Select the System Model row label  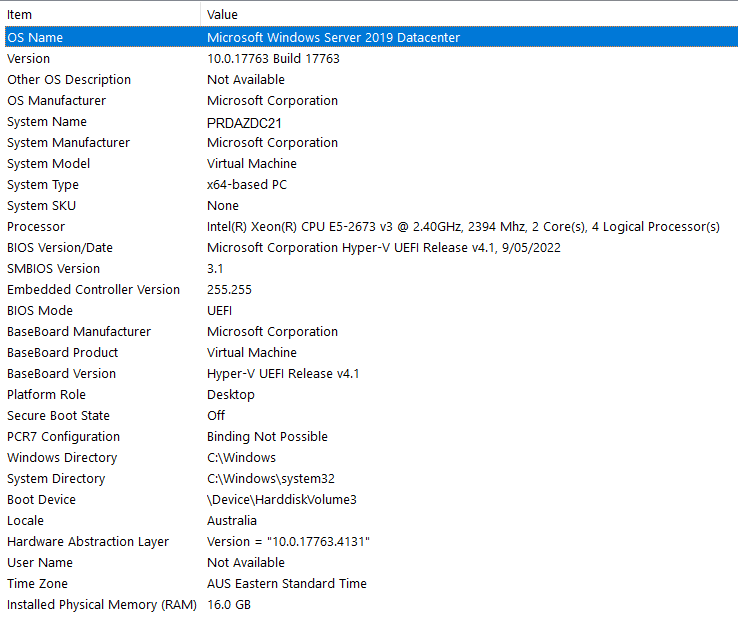(x=48, y=164)
